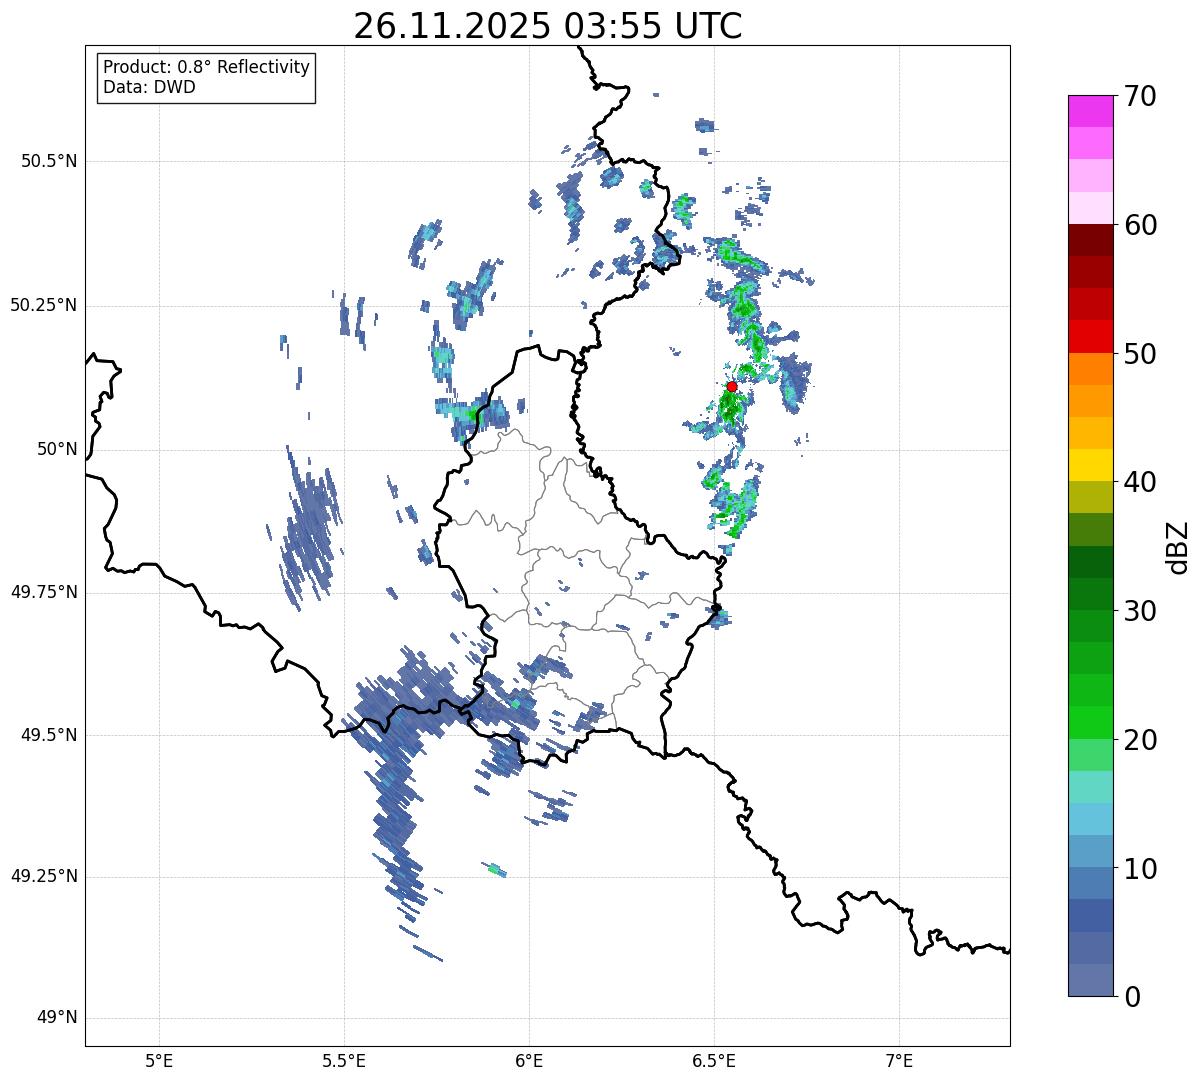Click the 5°E longitude label

click(x=159, y=1060)
